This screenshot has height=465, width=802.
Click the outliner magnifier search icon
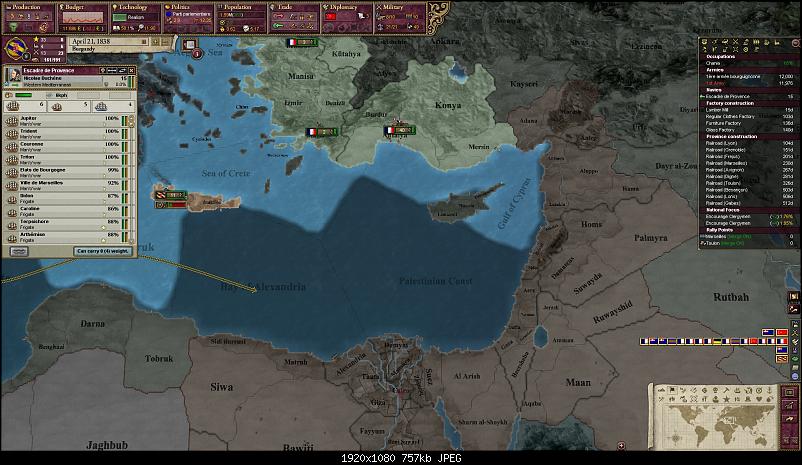(x=794, y=43)
